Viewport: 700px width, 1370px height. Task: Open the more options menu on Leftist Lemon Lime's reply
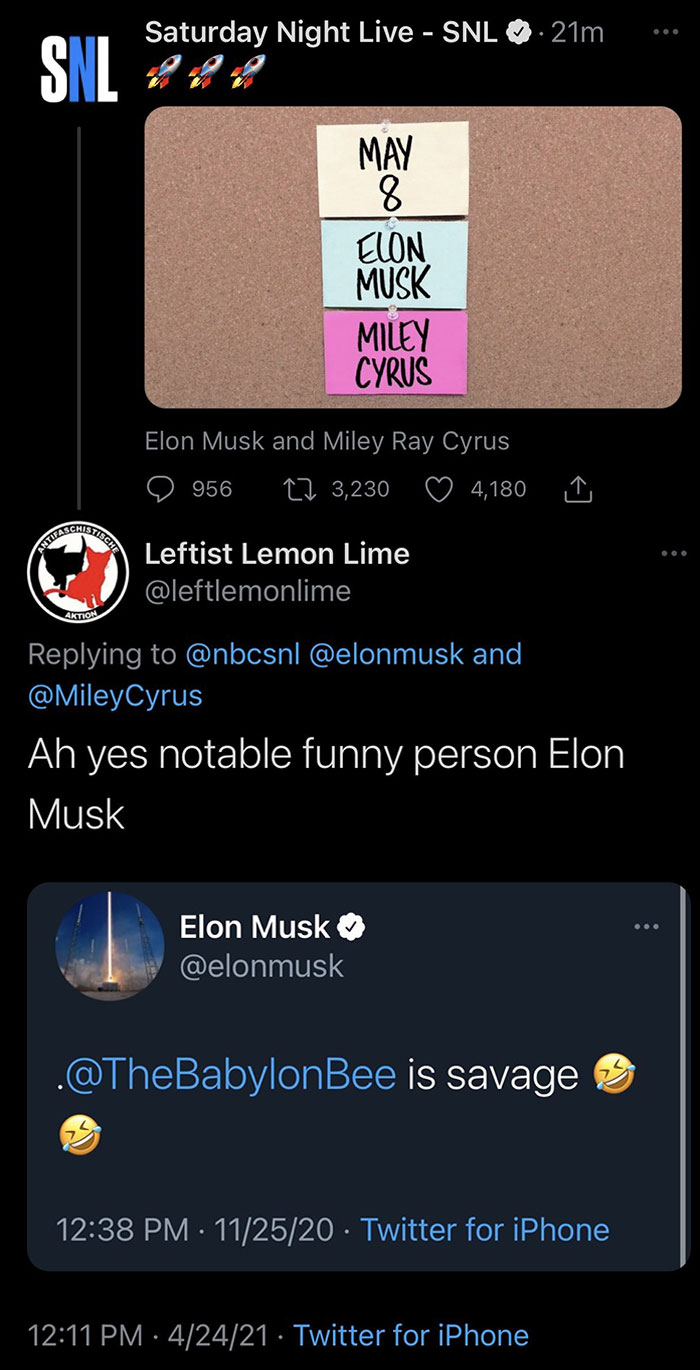676,553
